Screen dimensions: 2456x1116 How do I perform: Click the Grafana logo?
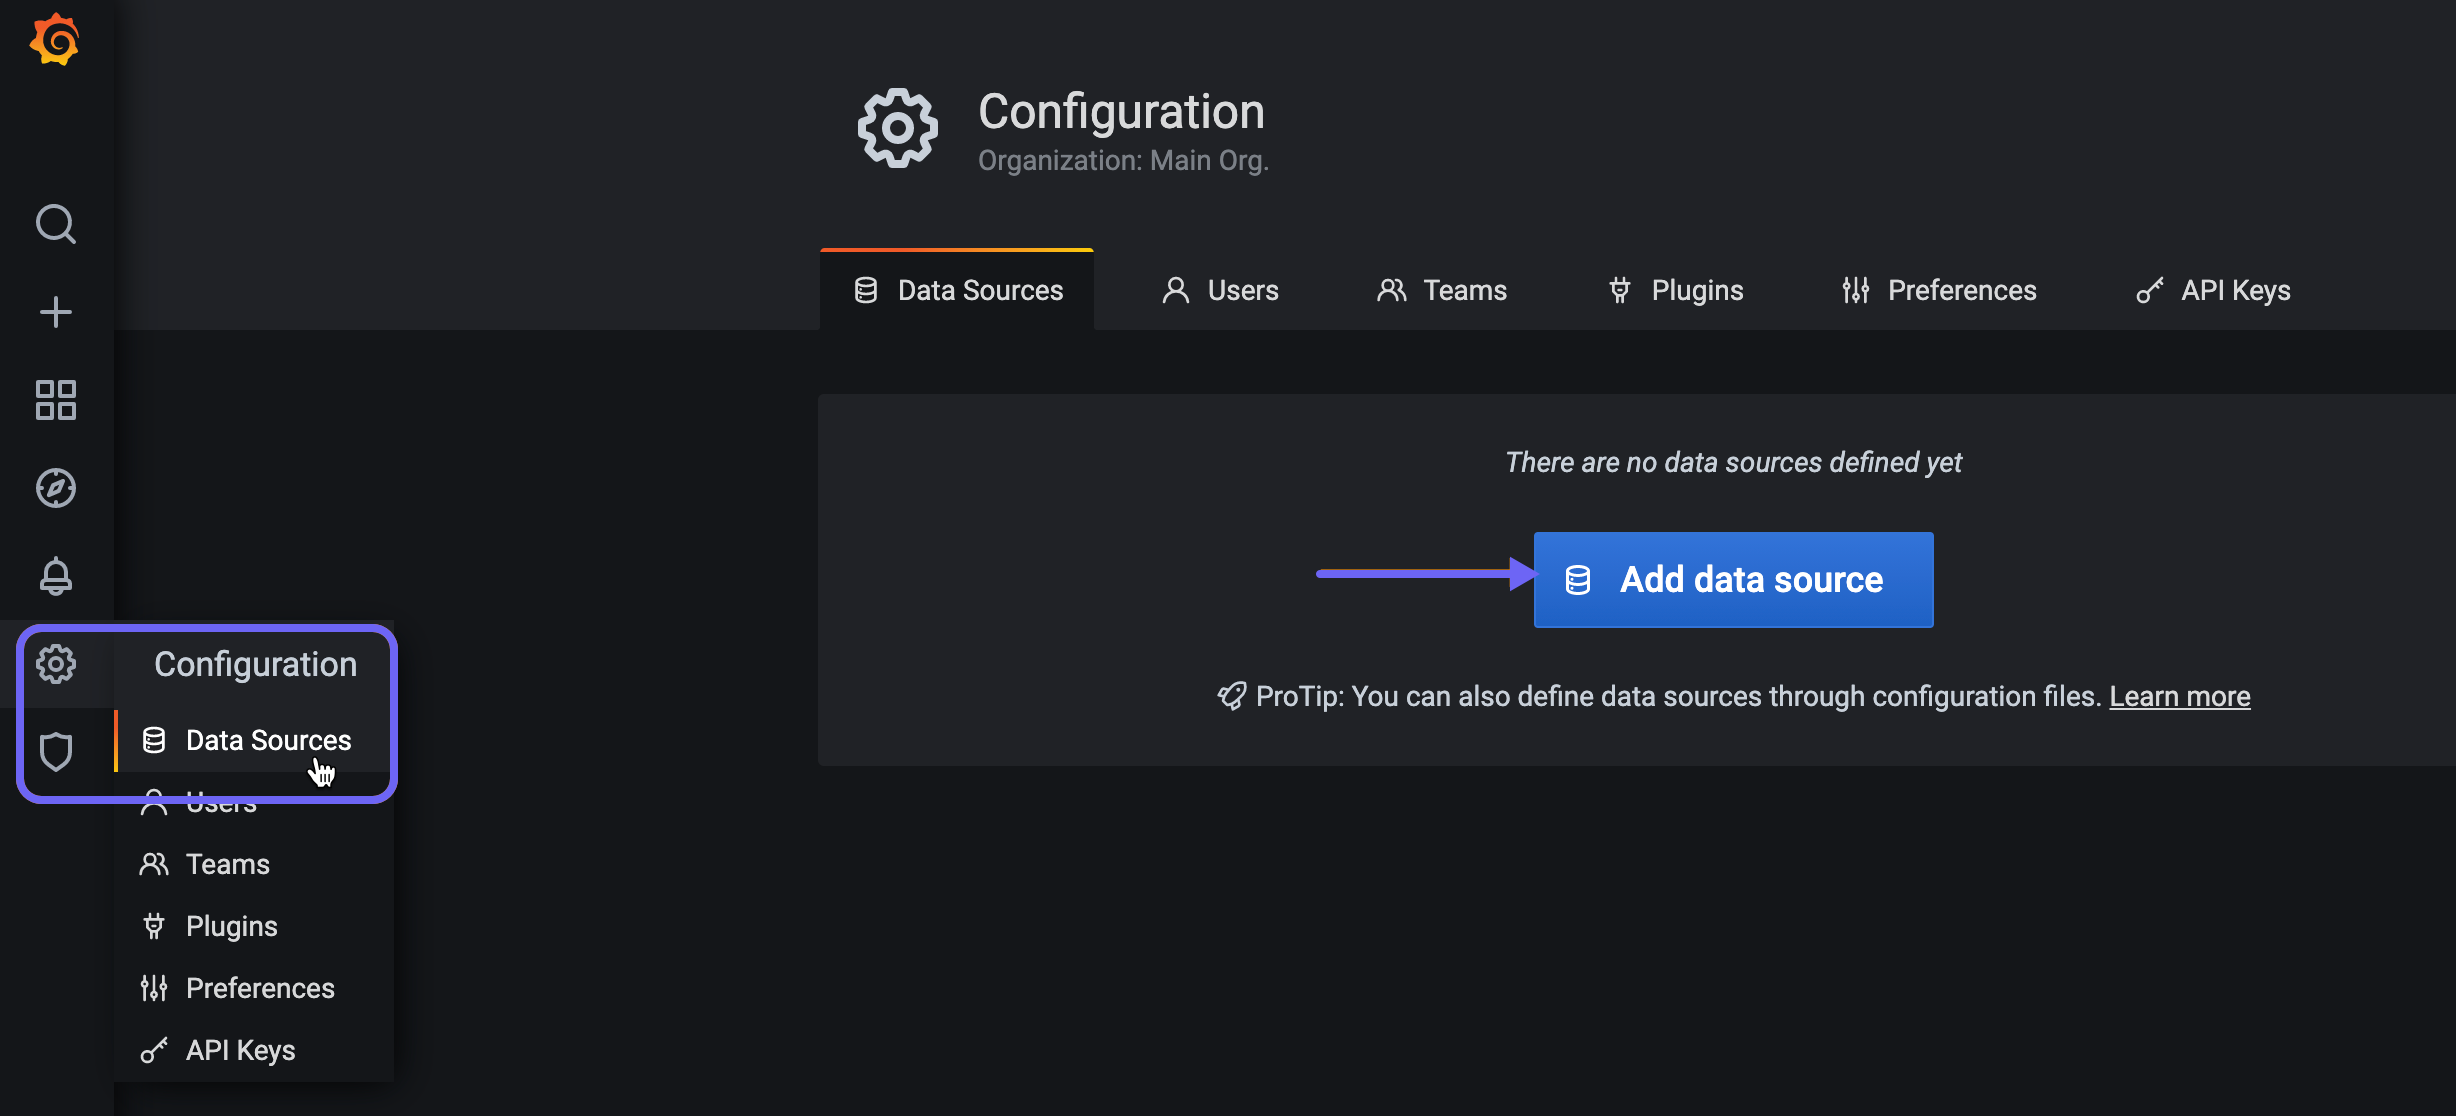[56, 40]
